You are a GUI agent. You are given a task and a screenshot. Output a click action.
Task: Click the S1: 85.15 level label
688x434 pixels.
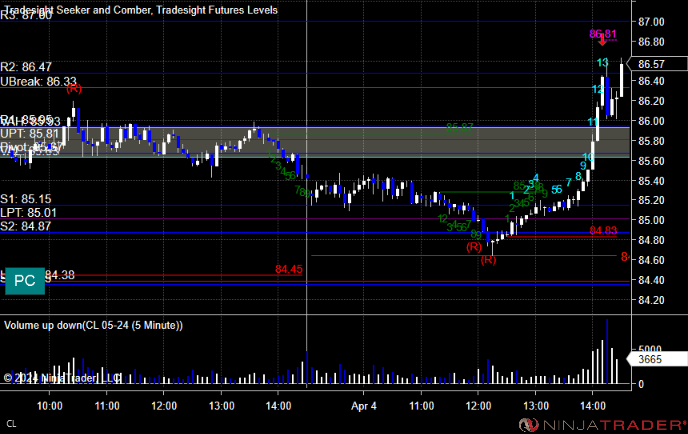pos(26,199)
